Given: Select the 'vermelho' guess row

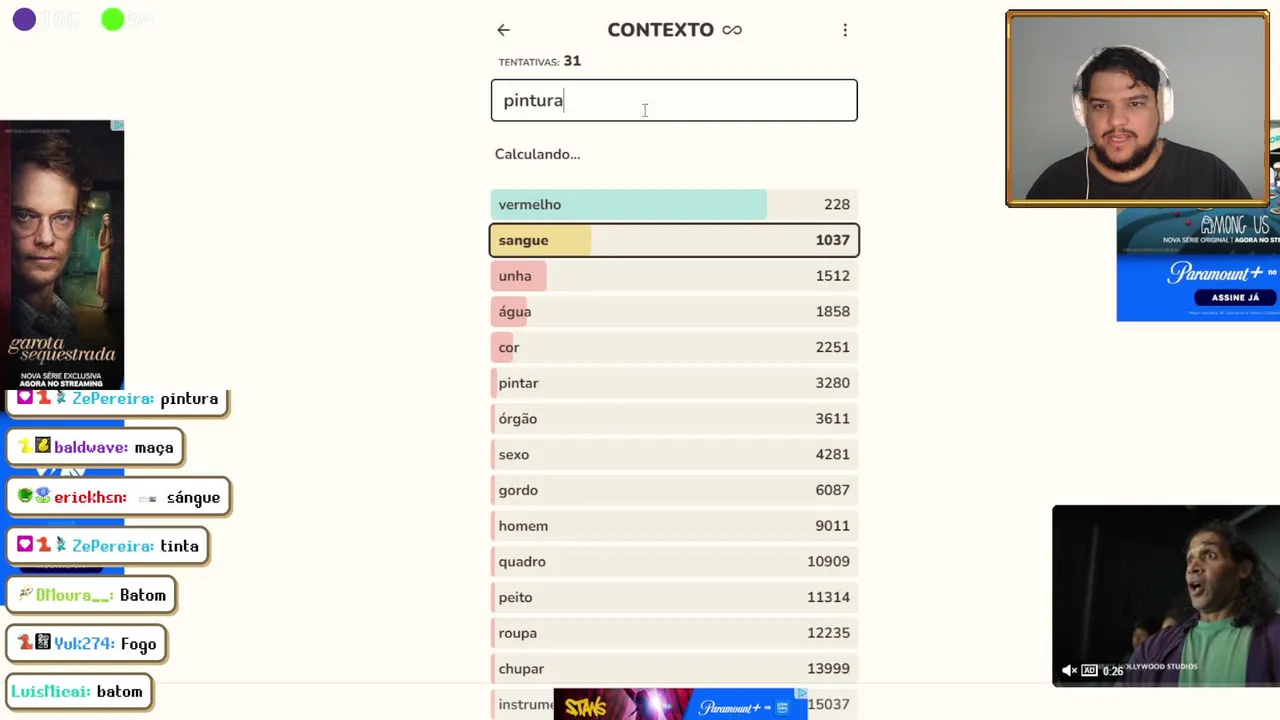Looking at the screenshot, I should coord(674,204).
